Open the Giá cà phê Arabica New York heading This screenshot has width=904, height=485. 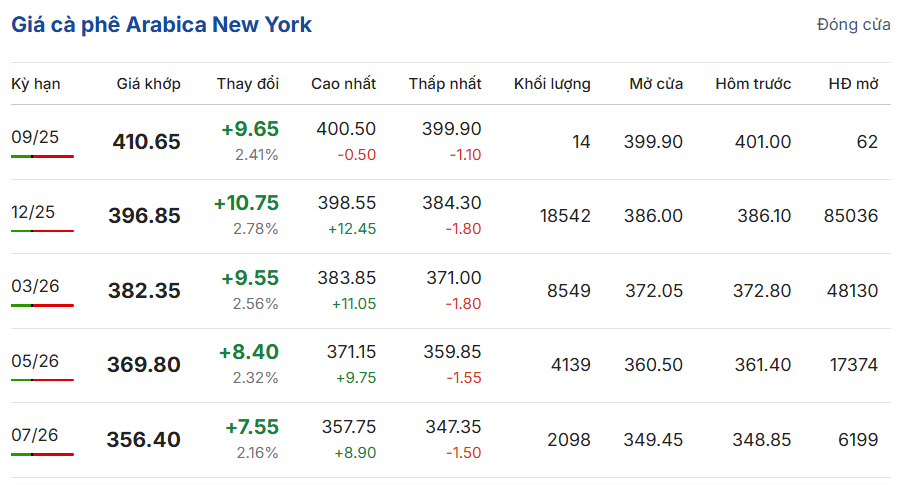pyautogui.click(x=161, y=25)
